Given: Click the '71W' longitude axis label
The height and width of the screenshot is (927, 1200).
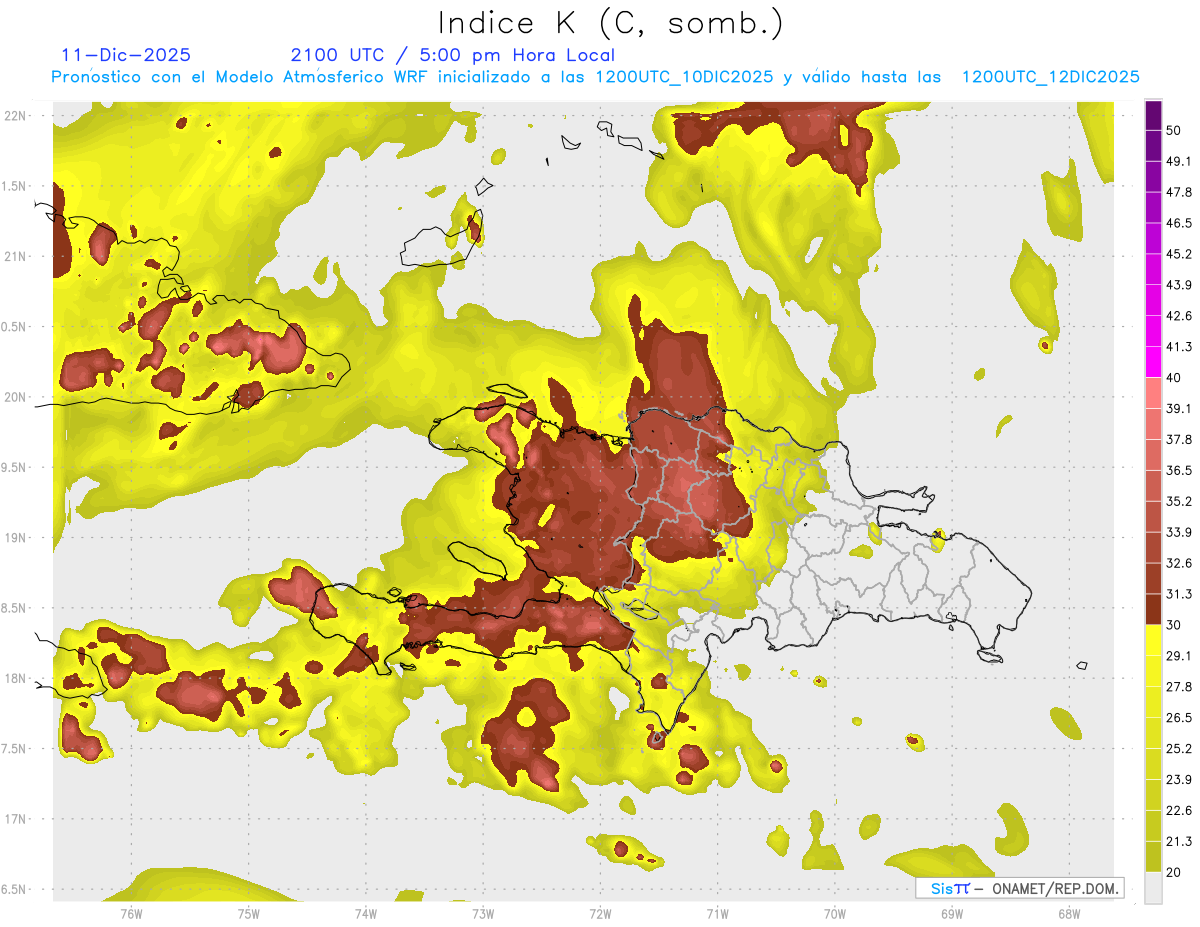Looking at the screenshot, I should pos(717,914).
